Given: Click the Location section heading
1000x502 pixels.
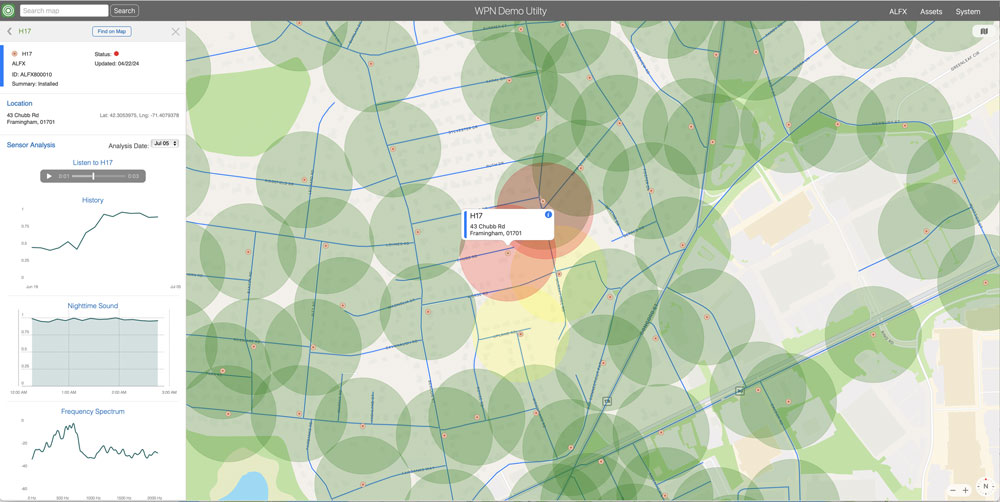Looking at the screenshot, I should point(19,103).
